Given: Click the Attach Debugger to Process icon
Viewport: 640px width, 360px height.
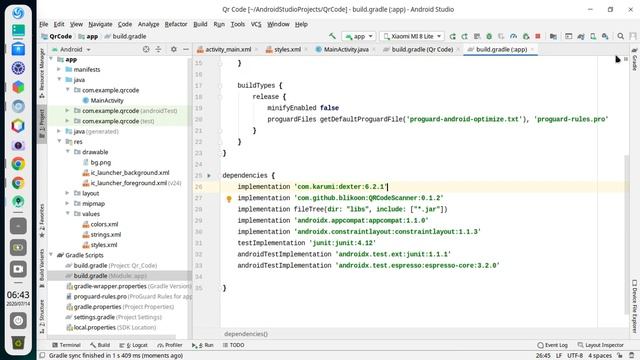Looking at the screenshot, I should click(526, 36).
